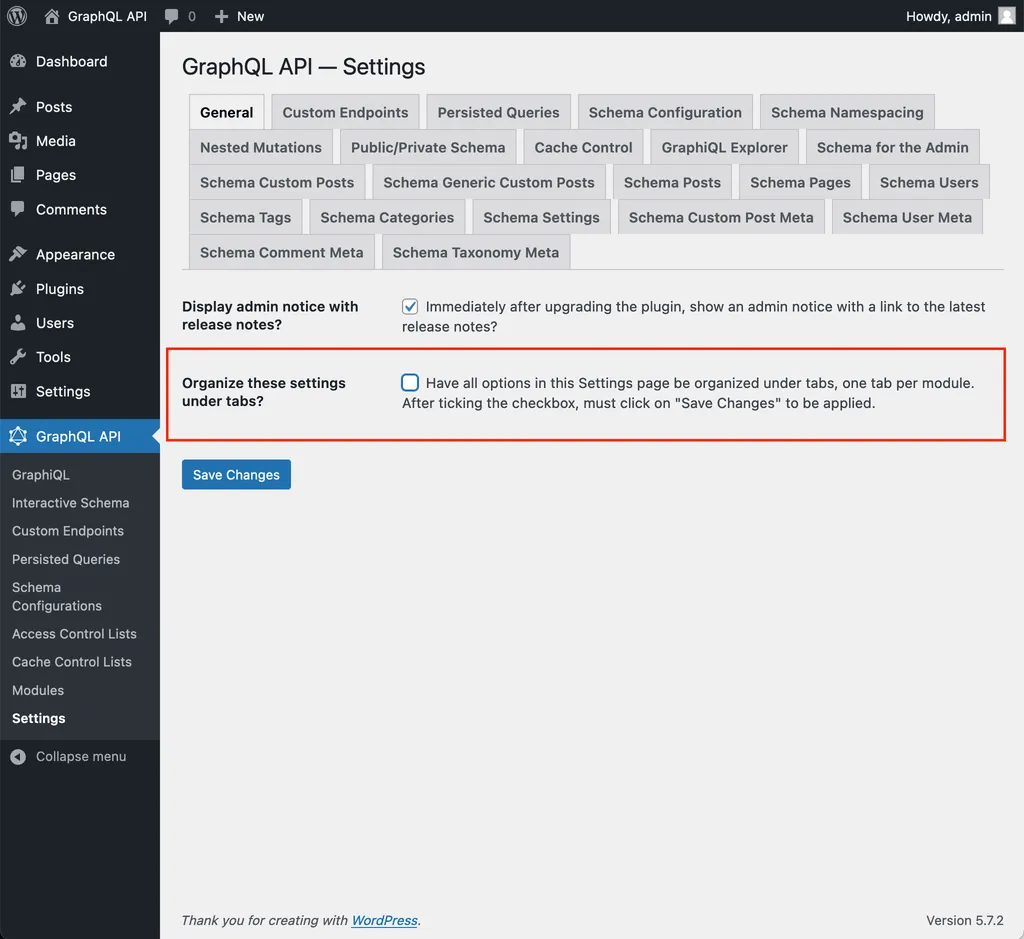Screen dimensions: 1024x939
Task: Open the Schema Namespacing tab
Action: tap(847, 112)
